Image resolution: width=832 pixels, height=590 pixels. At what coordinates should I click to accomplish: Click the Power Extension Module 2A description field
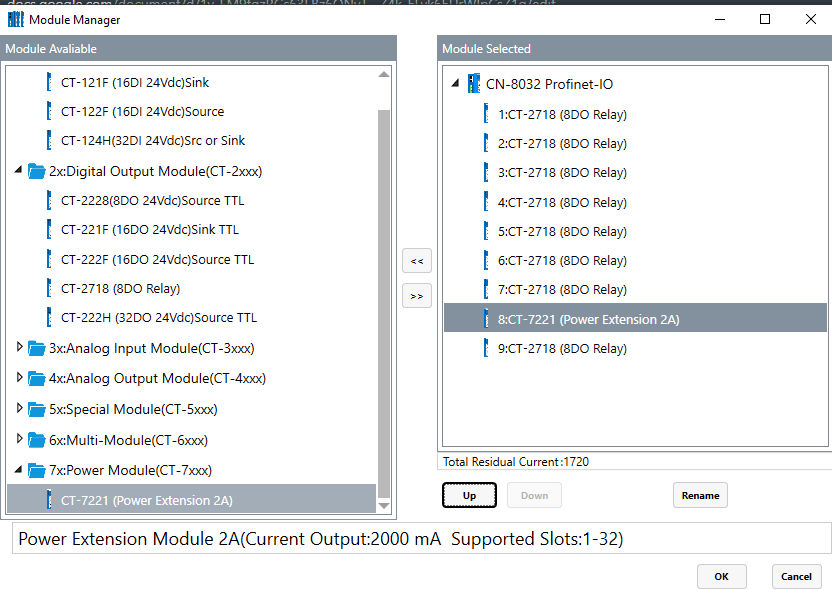click(x=421, y=539)
